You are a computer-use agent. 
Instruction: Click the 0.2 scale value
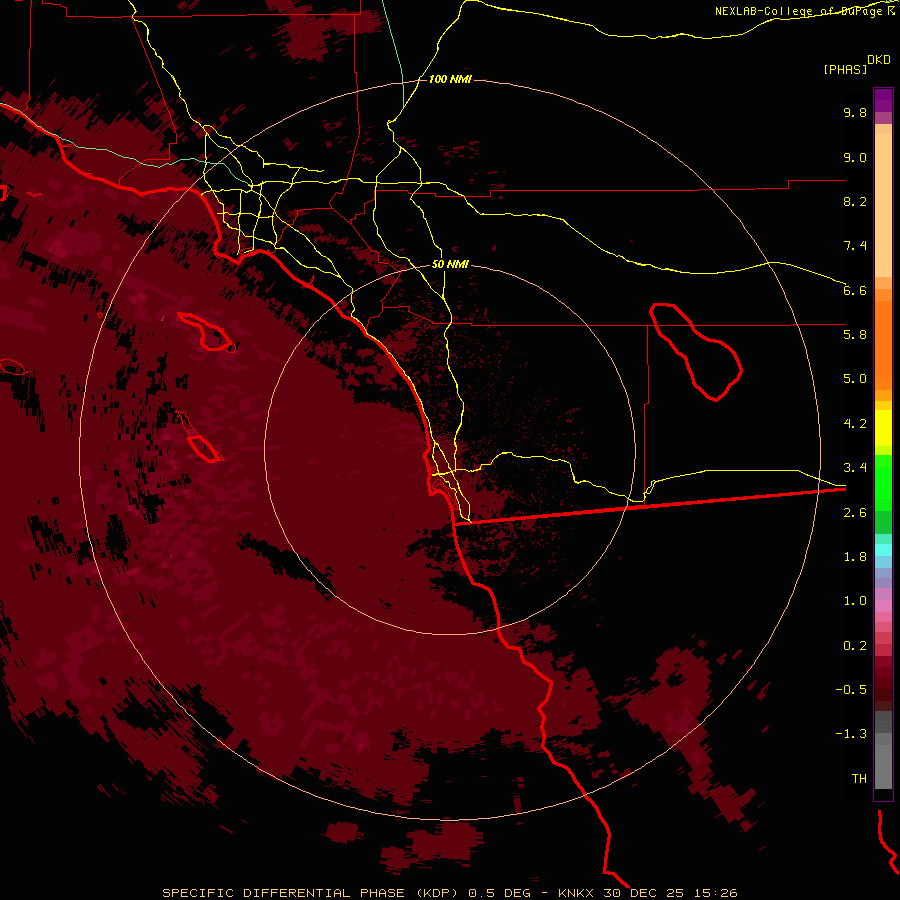pyautogui.click(x=855, y=646)
